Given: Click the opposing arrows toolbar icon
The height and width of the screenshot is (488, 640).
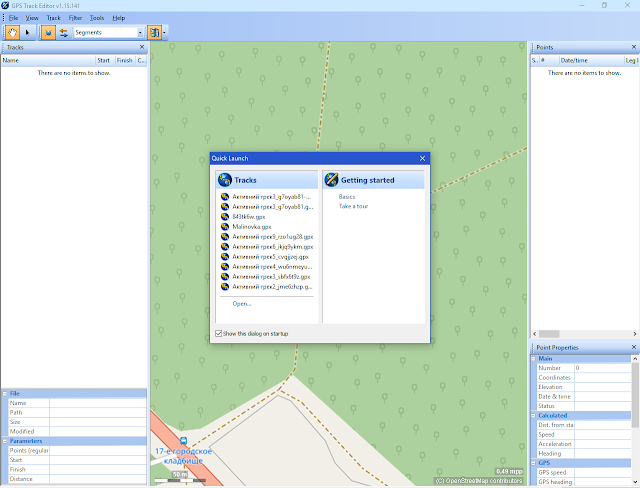Looking at the screenshot, I should [x=63, y=33].
